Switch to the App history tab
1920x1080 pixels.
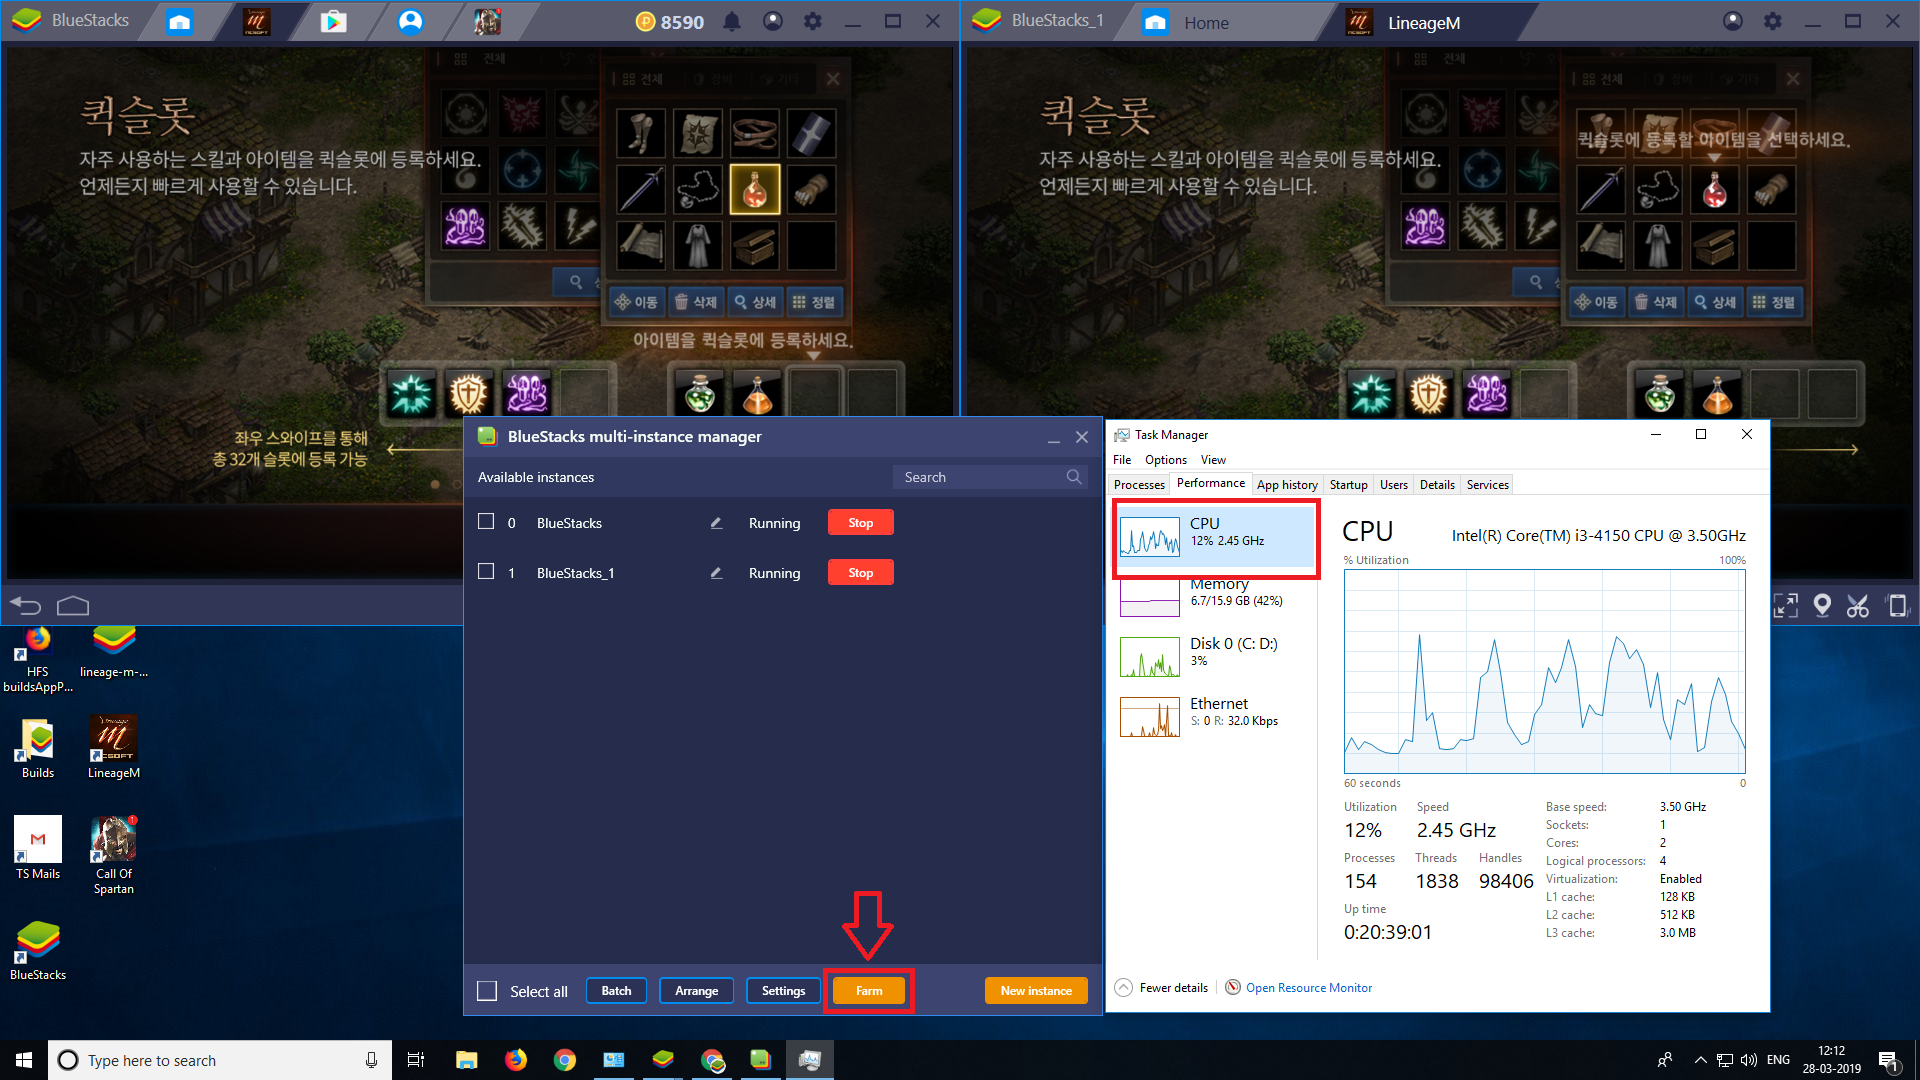click(x=1286, y=485)
